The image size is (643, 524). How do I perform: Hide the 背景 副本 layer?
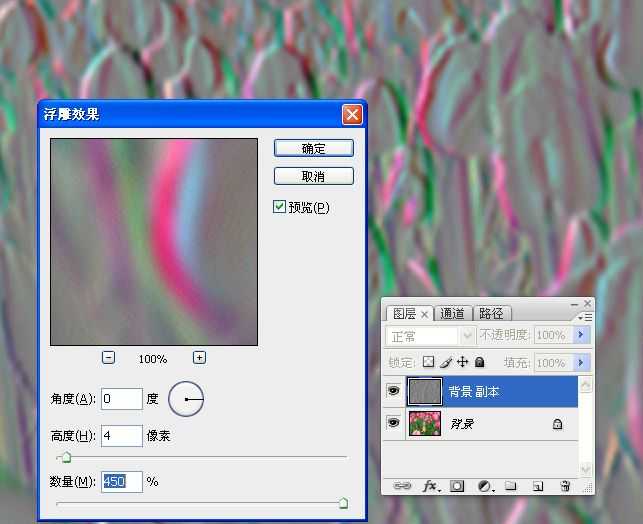point(394,392)
